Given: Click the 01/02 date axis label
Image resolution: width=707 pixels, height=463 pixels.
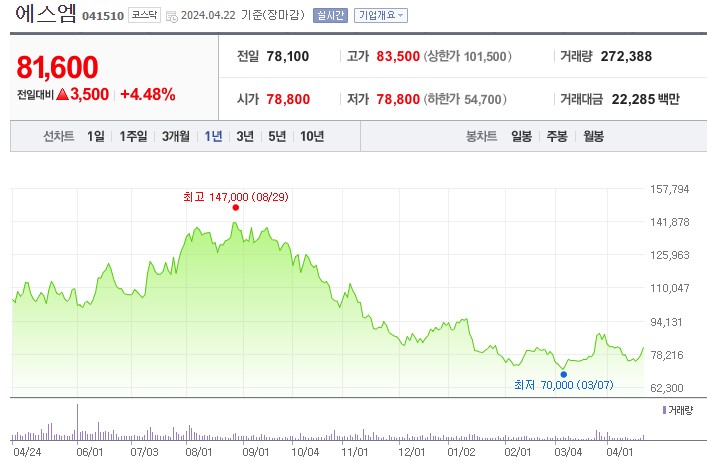Looking at the screenshot, I should 461,452.
